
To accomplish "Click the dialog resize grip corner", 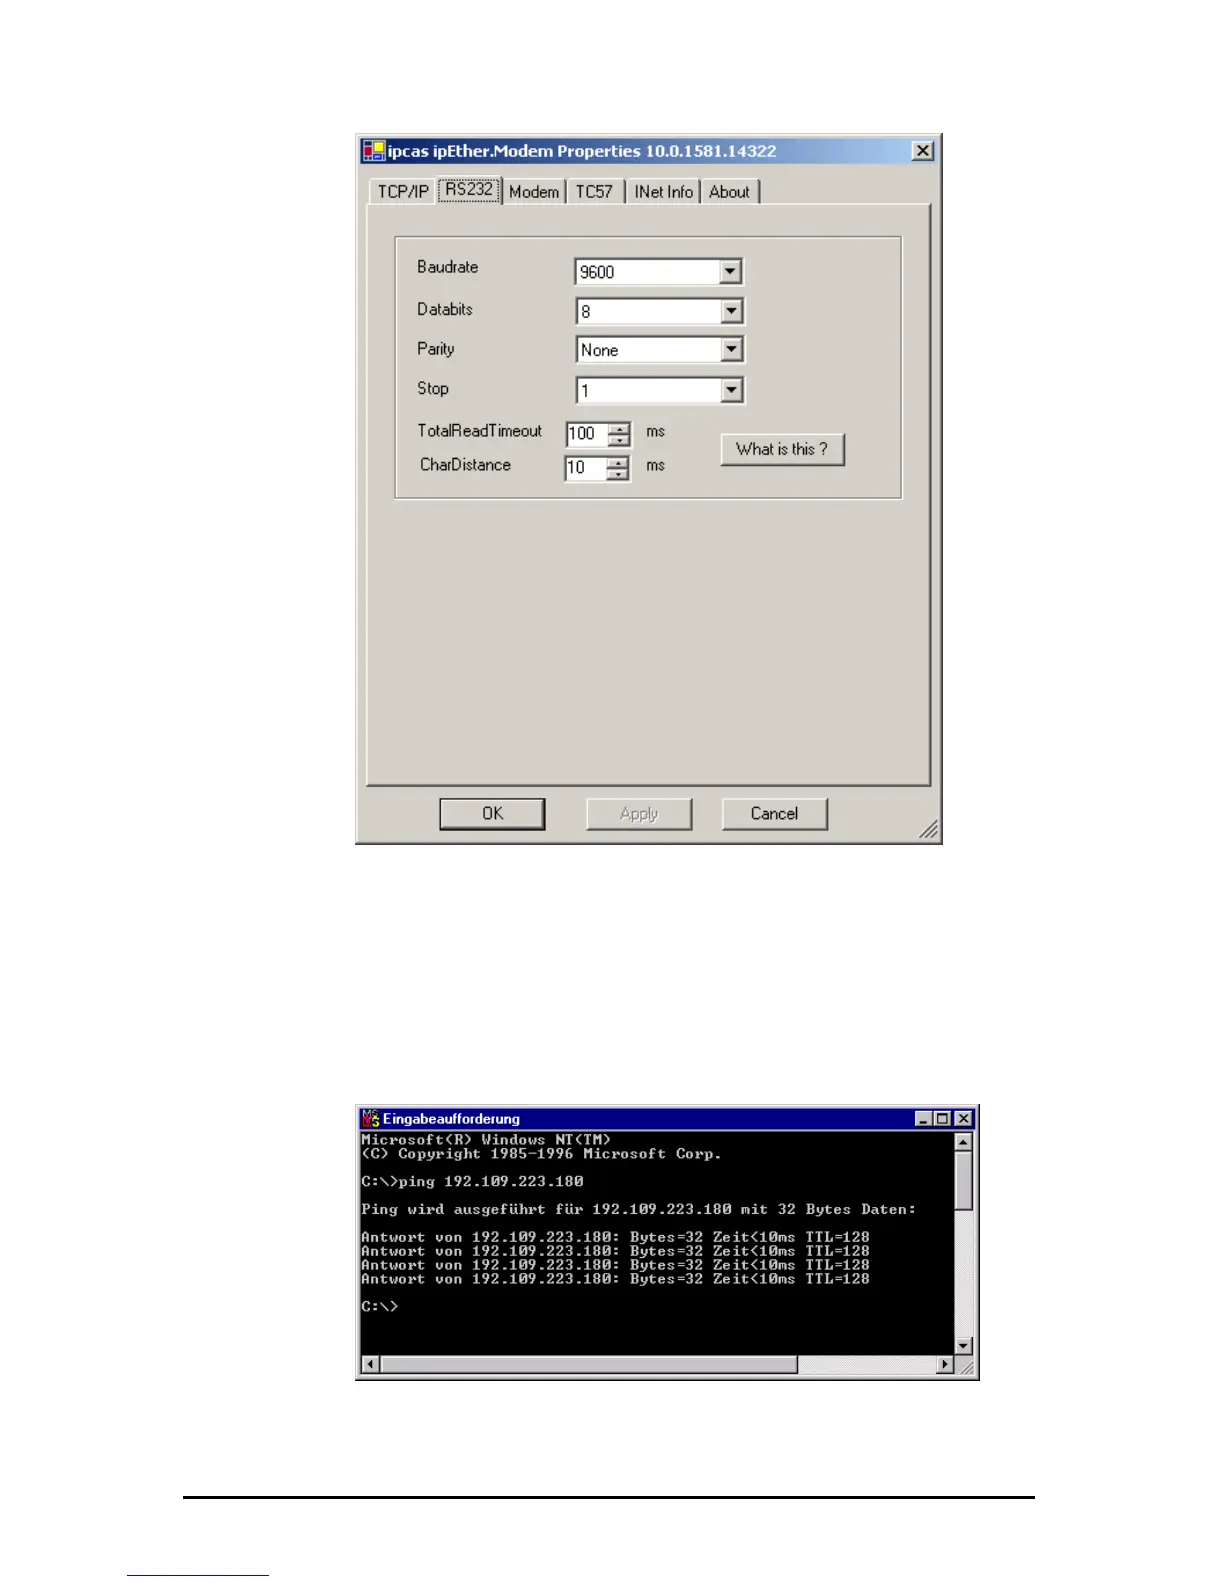I will coord(929,830).
